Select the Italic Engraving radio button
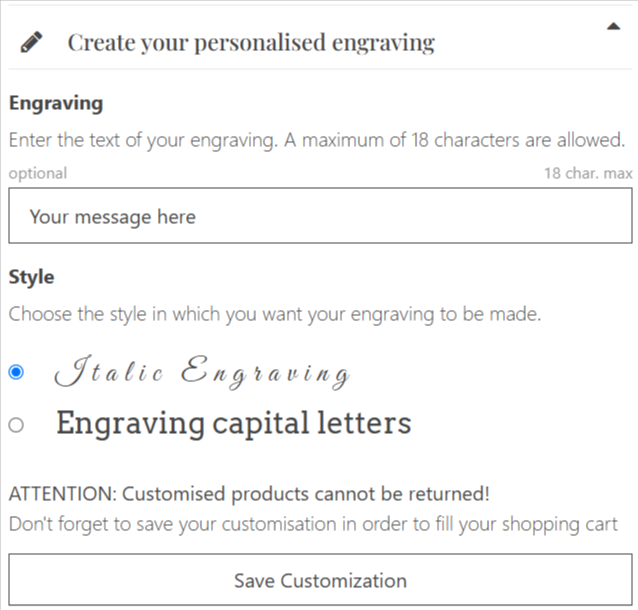The width and height of the screenshot is (638, 610). pos(16,372)
